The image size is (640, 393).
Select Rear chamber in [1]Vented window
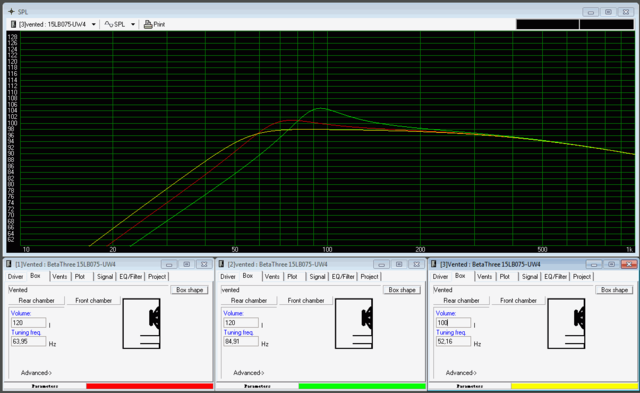[x=36, y=301]
